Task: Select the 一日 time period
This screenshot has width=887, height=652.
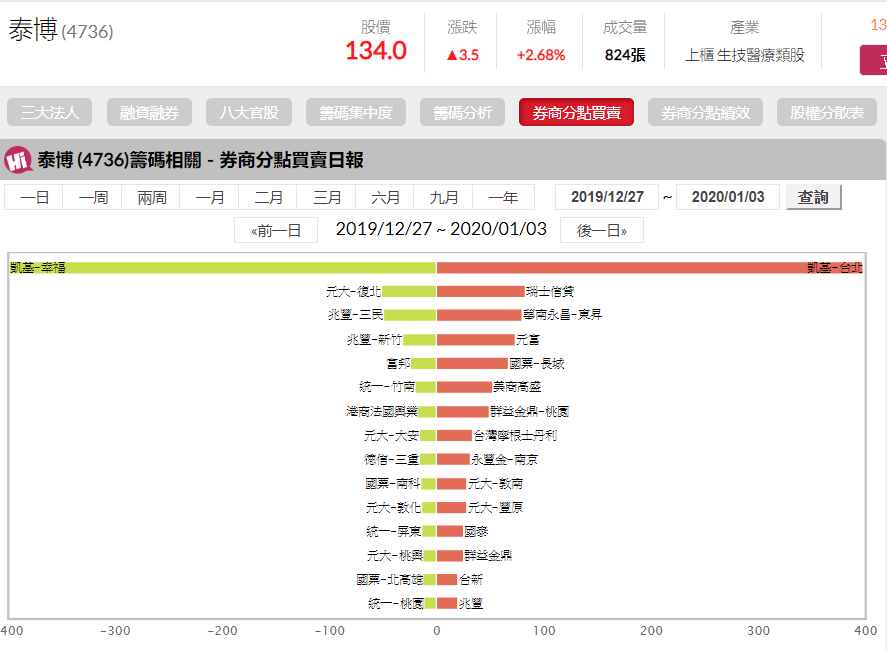Action: coord(36,196)
